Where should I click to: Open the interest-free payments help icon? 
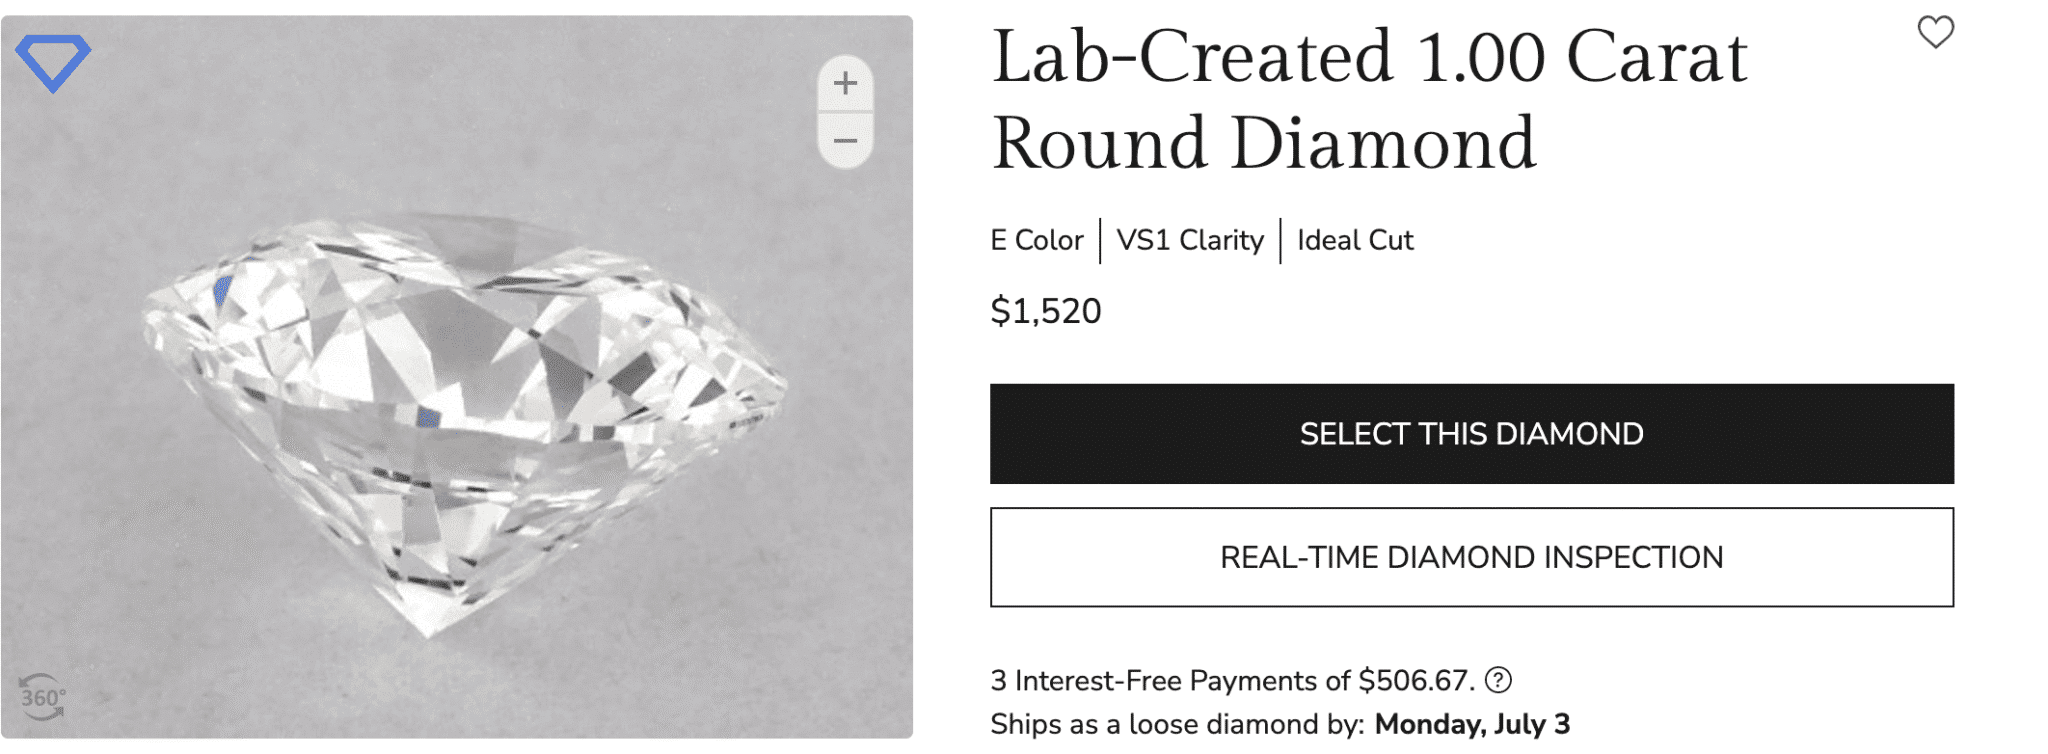click(x=1497, y=681)
